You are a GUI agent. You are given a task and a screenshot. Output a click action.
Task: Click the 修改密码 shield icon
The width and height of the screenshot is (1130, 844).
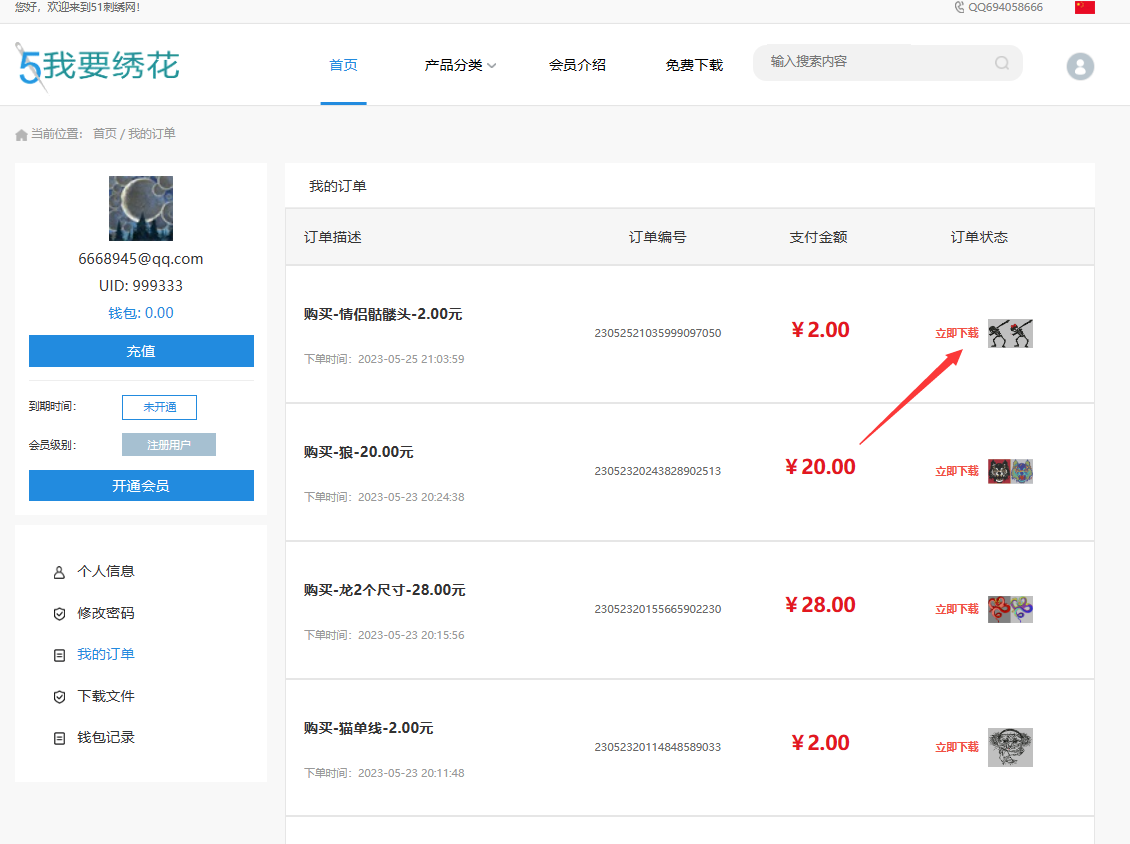59,613
